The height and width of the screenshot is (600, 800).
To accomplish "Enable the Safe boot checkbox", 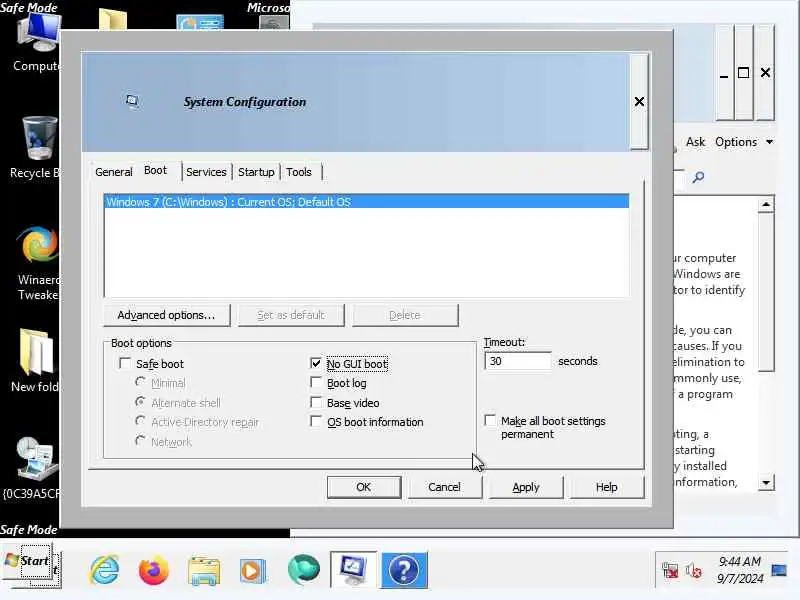I will click(125, 363).
